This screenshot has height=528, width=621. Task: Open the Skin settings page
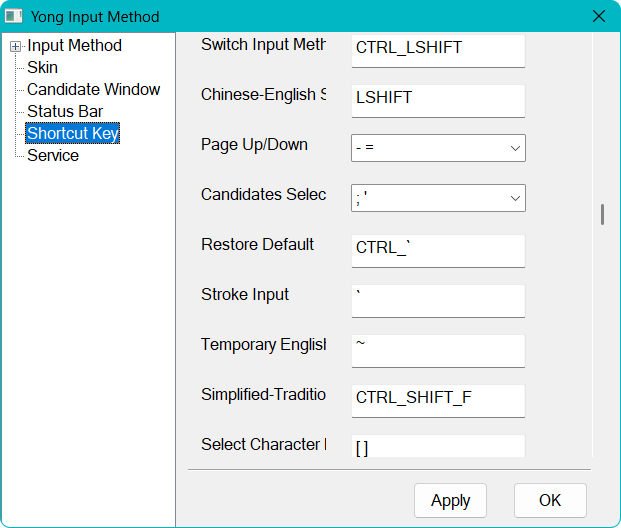click(x=42, y=67)
